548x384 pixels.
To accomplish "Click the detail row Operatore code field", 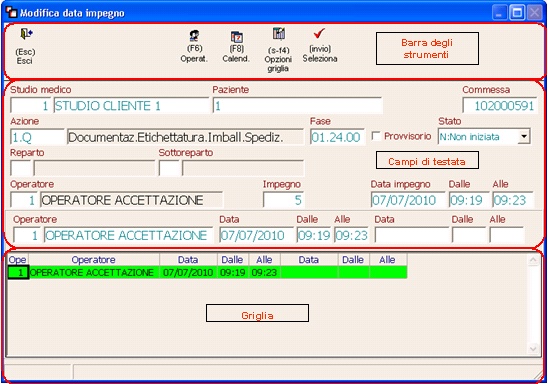I will [27, 235].
